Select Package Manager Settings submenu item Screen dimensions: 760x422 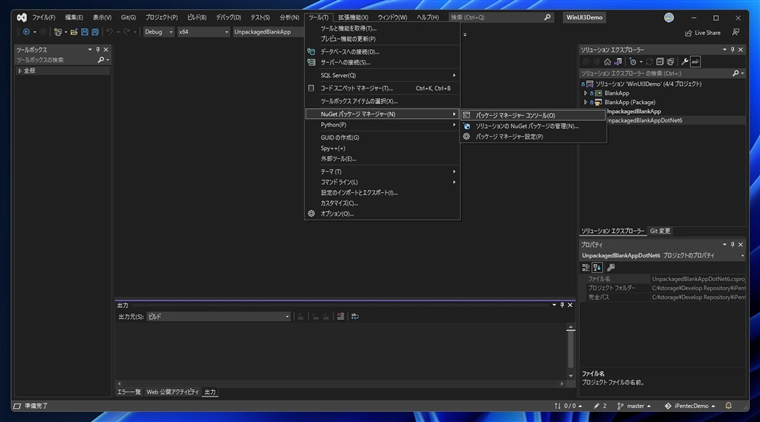[533, 137]
